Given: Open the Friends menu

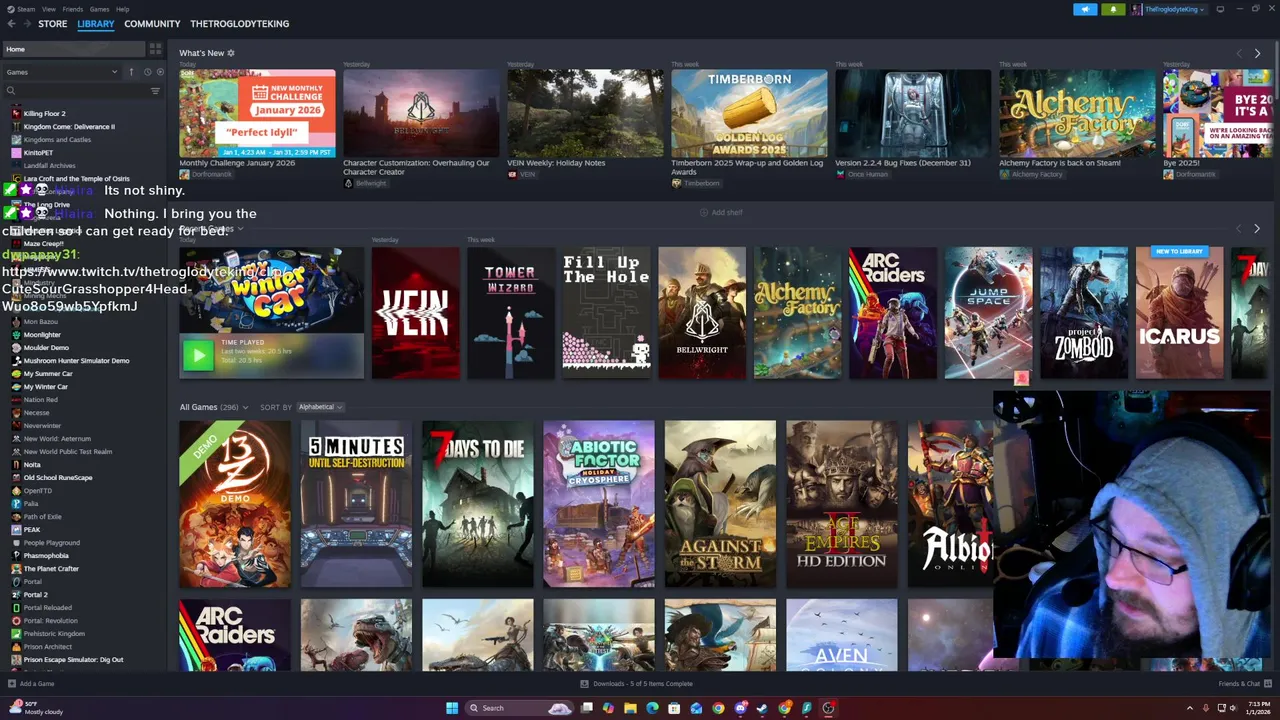Looking at the screenshot, I should 73,9.
